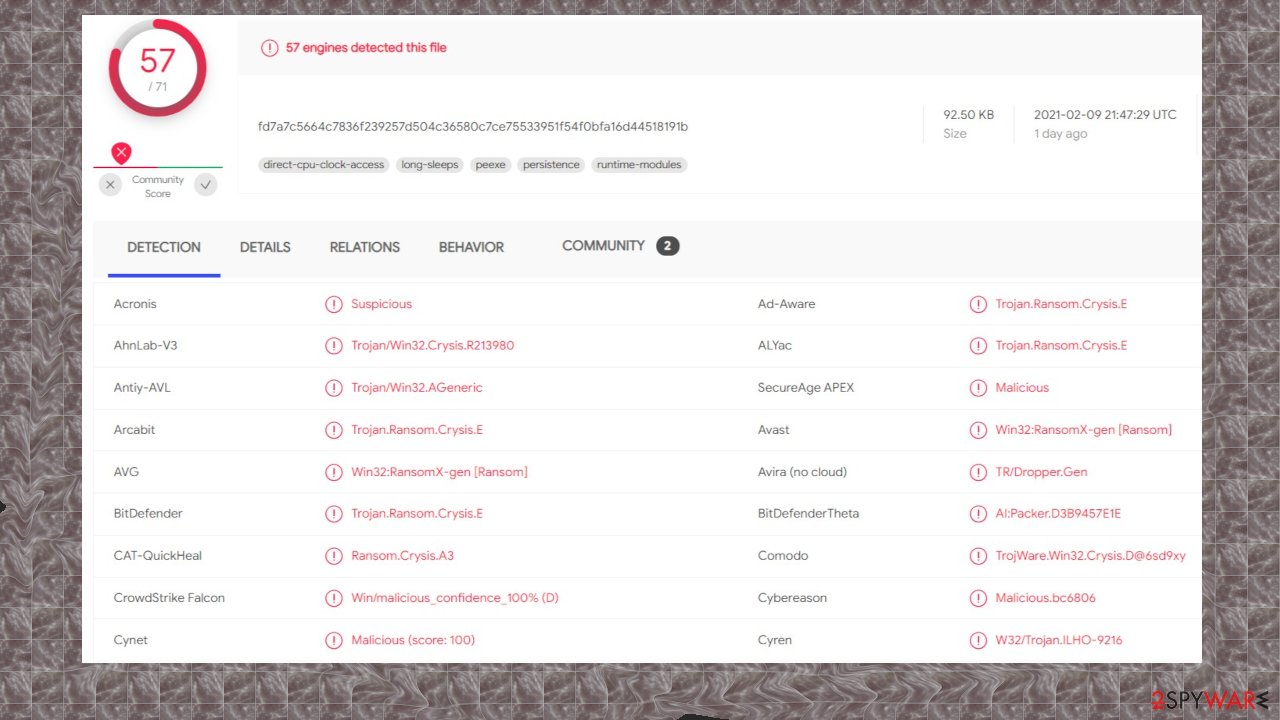Switch to the DETAILS tab
This screenshot has width=1280, height=720.
[265, 247]
